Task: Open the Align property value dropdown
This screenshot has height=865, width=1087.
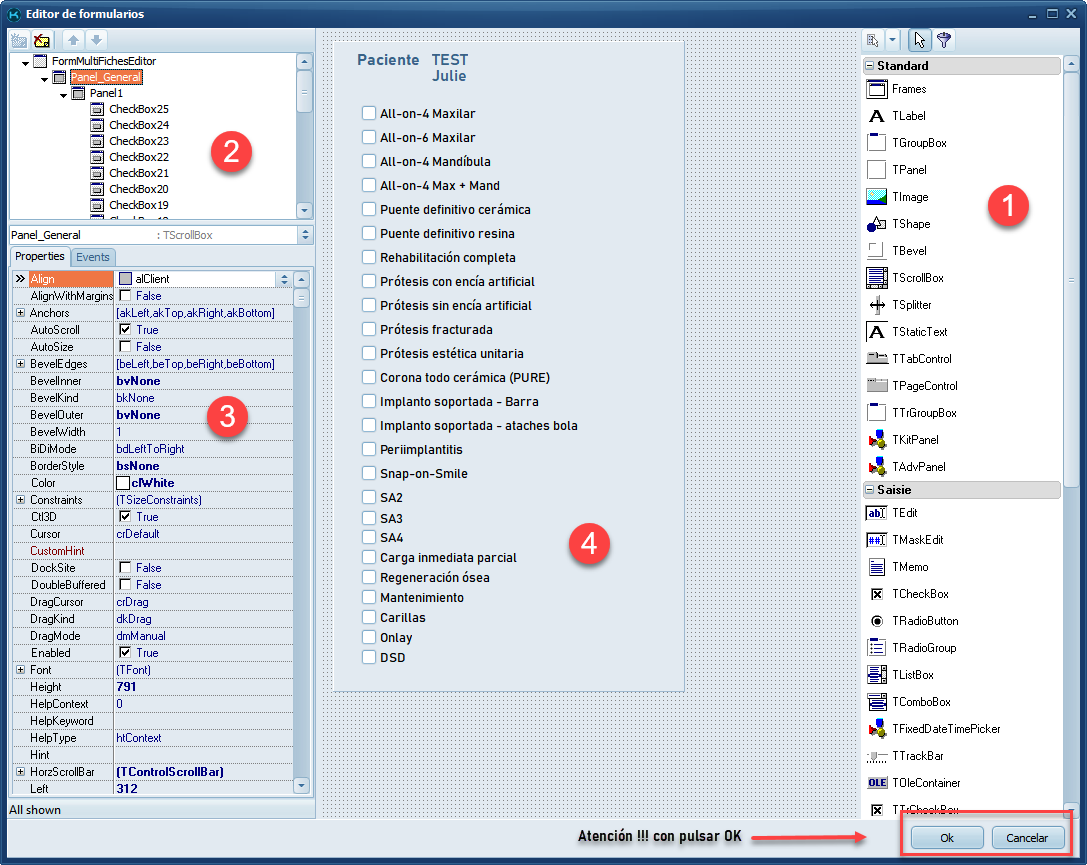Action: 284,279
